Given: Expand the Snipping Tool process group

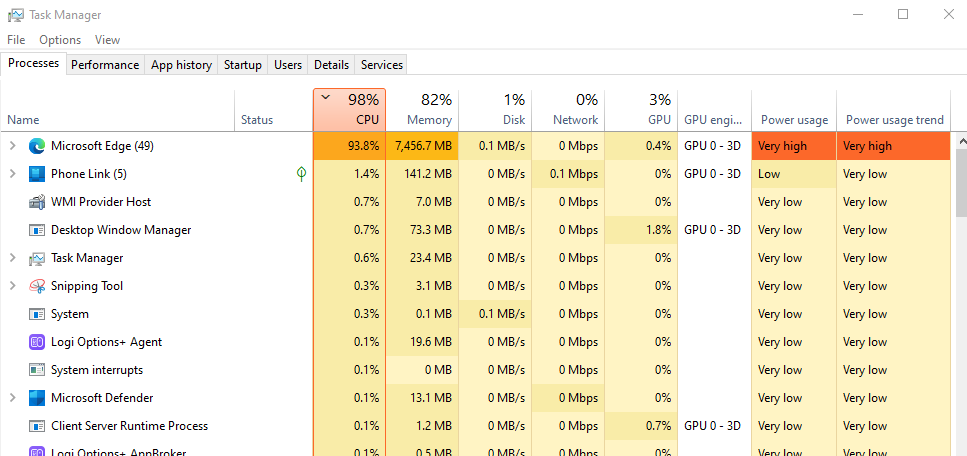Looking at the screenshot, I should 12,286.
